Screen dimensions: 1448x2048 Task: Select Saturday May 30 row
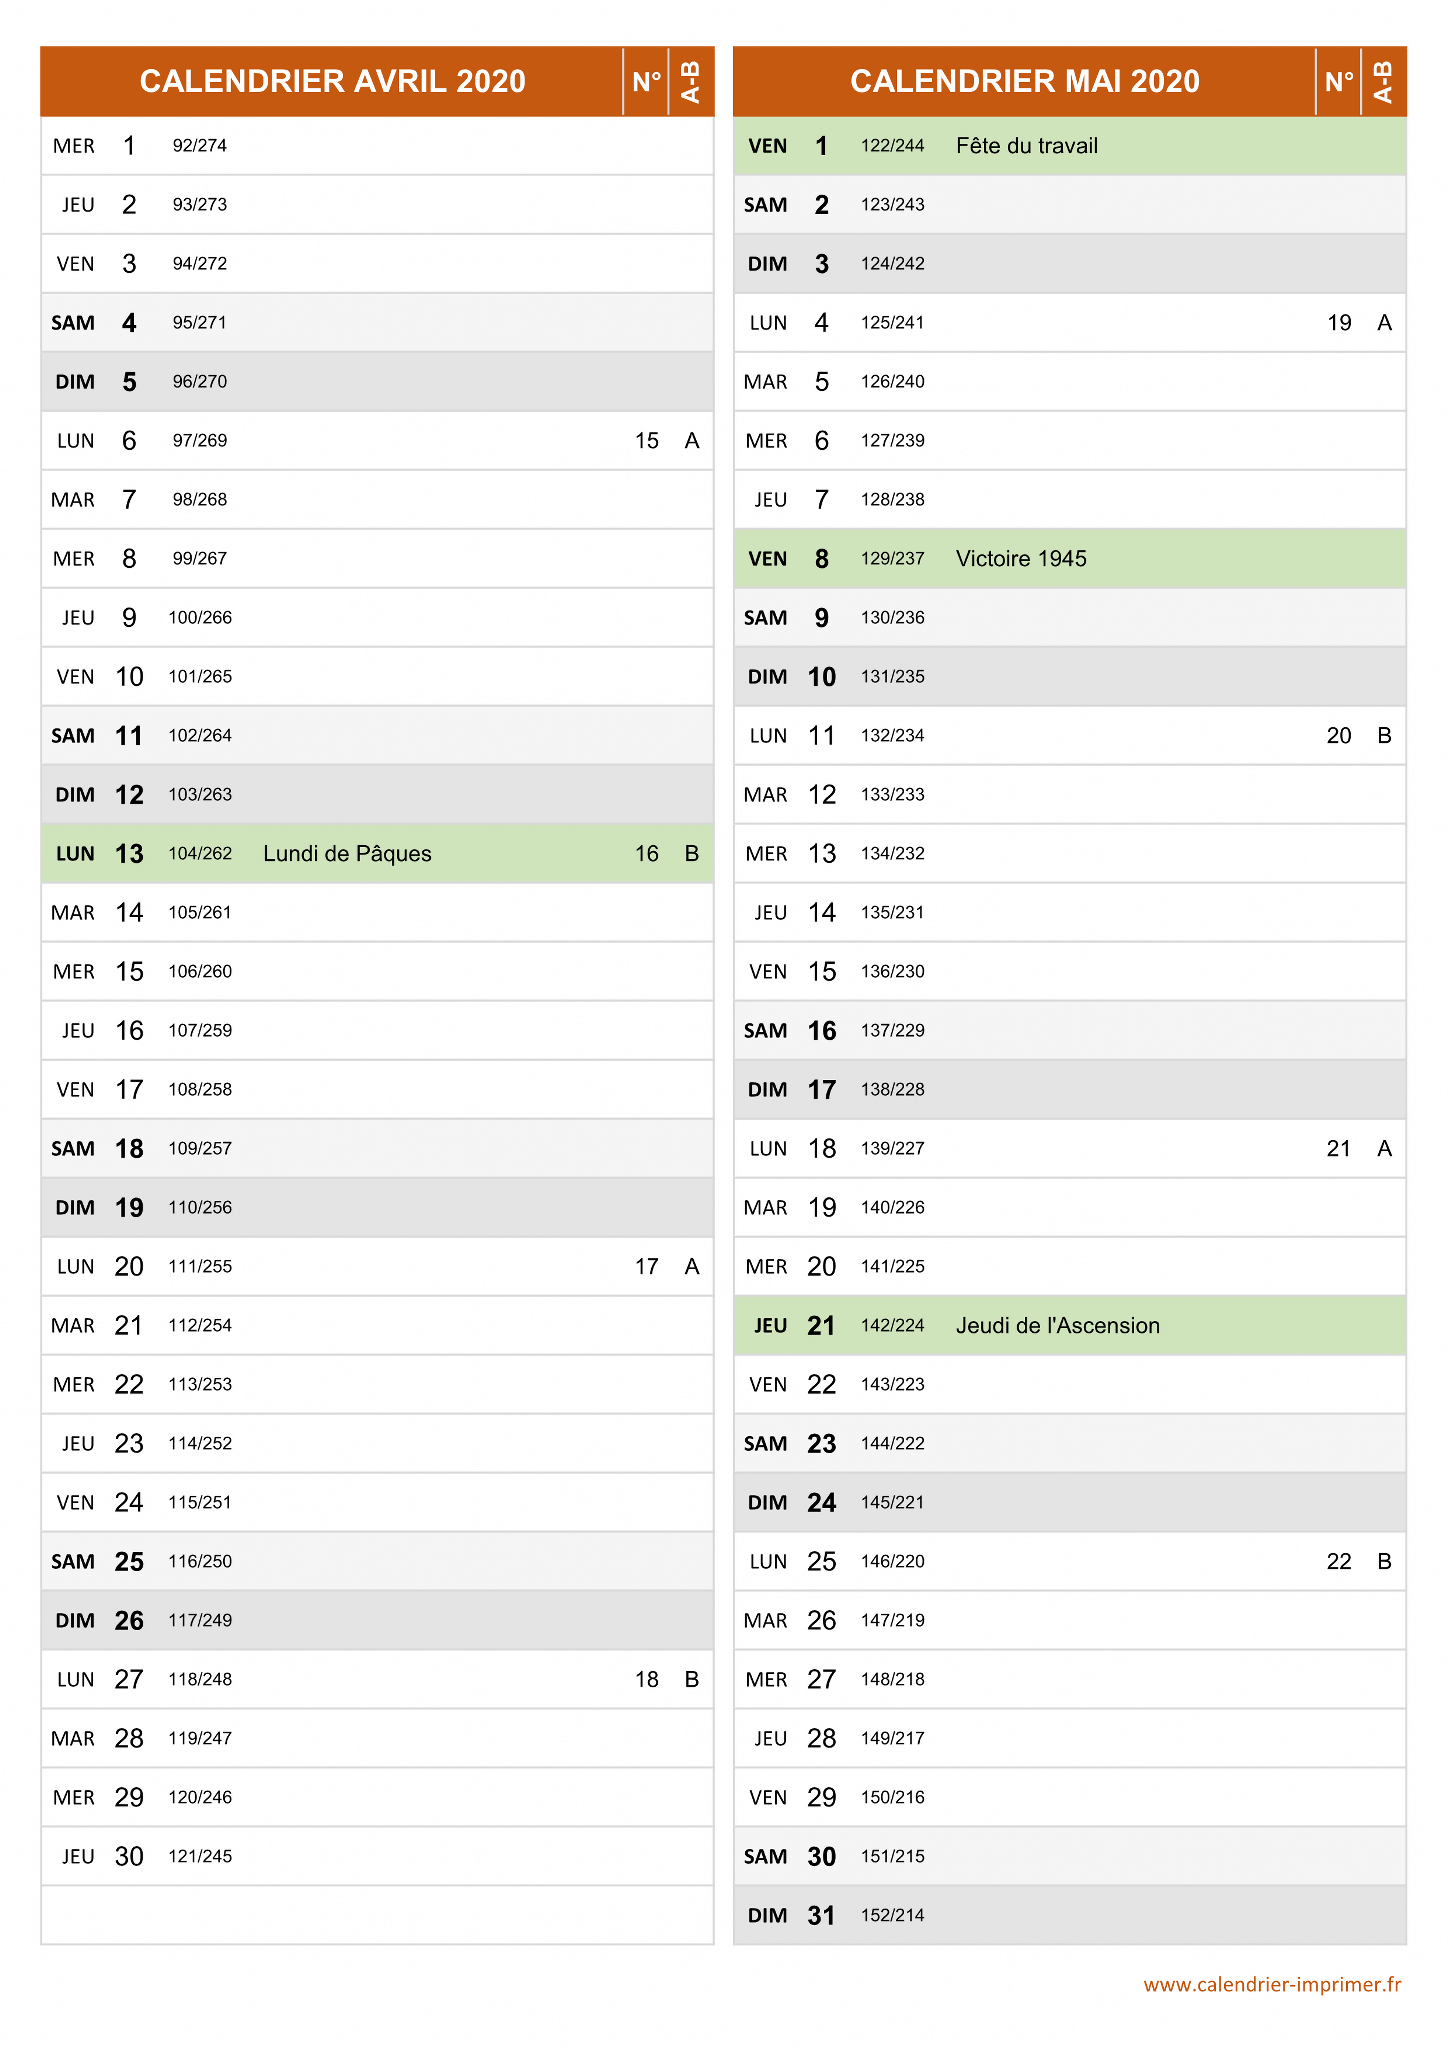[x=1070, y=1857]
